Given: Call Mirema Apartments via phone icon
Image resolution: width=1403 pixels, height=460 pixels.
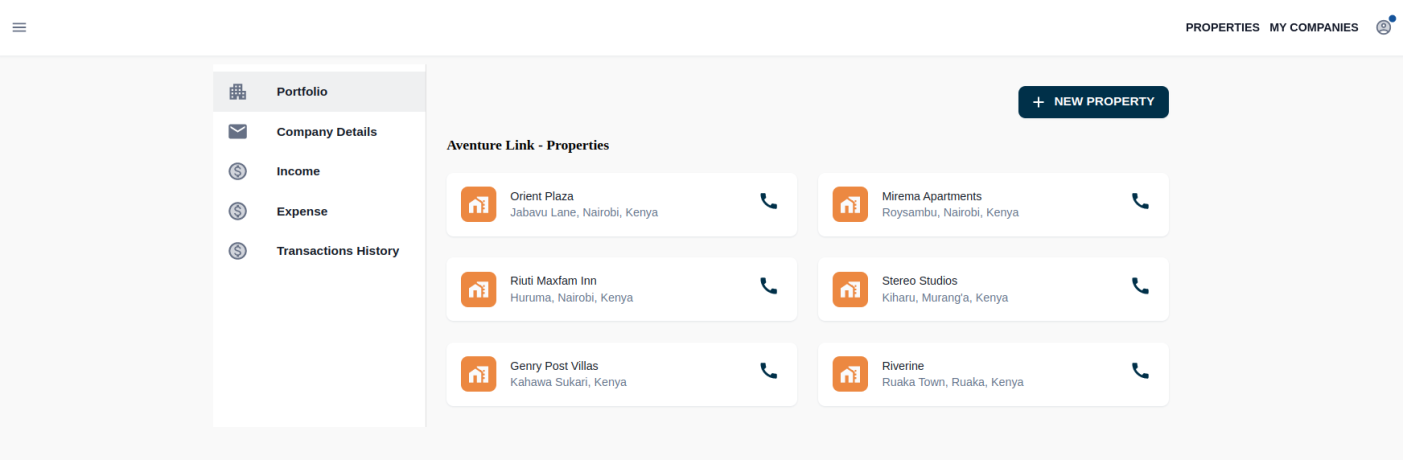Looking at the screenshot, I should tap(1140, 201).
